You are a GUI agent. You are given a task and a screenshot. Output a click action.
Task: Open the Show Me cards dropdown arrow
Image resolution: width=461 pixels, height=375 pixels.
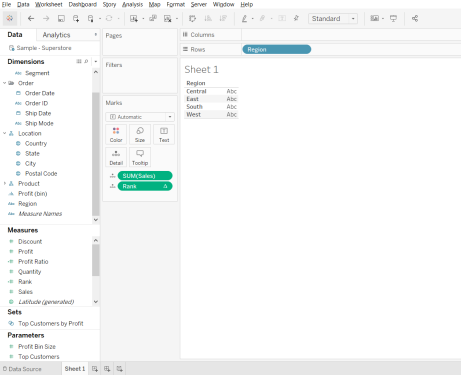pyautogui.click(x=383, y=19)
